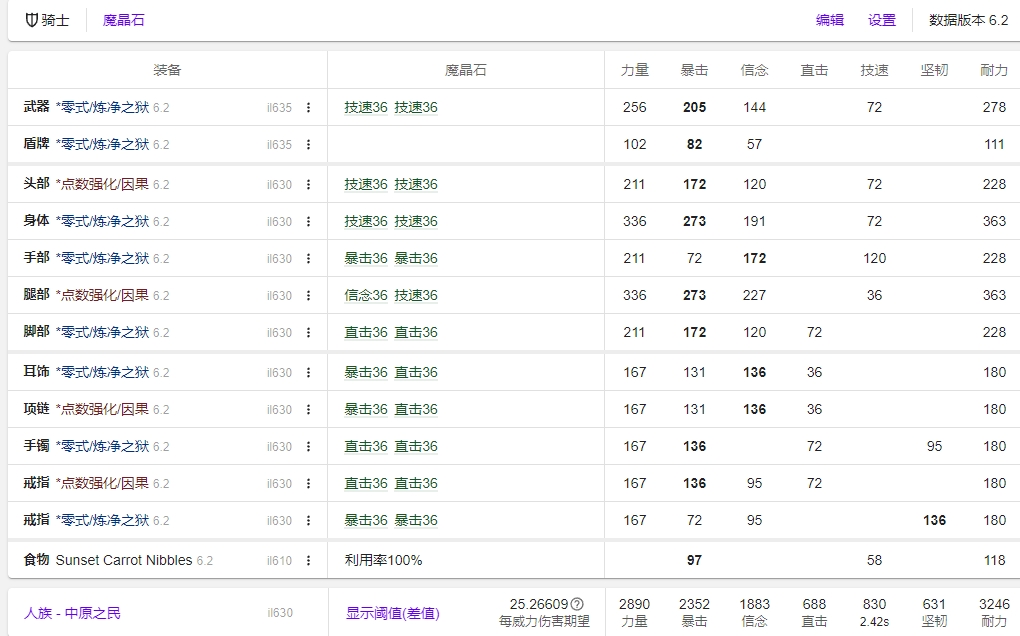Toggle 显示阈值(差值) display
1020x636 pixels.
[x=393, y=613]
